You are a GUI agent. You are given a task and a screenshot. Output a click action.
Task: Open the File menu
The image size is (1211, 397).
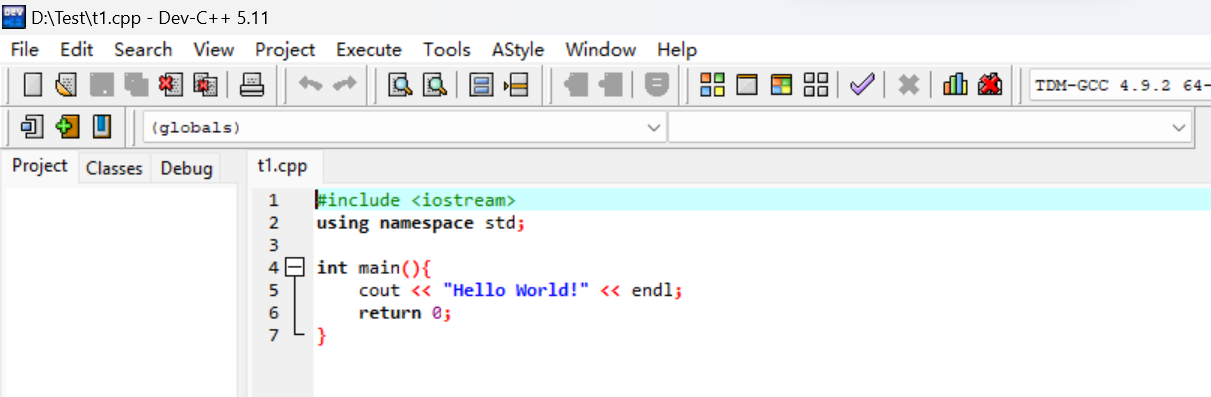[x=24, y=50]
